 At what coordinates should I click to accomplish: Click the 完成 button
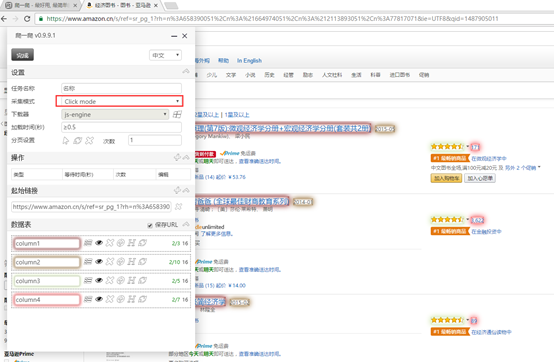(x=23, y=55)
